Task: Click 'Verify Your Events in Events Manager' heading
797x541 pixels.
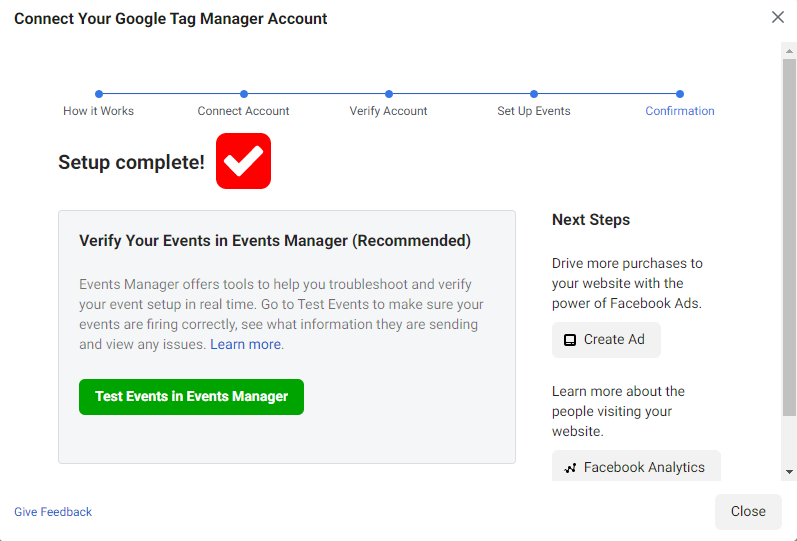Action: pyautogui.click(x=275, y=241)
